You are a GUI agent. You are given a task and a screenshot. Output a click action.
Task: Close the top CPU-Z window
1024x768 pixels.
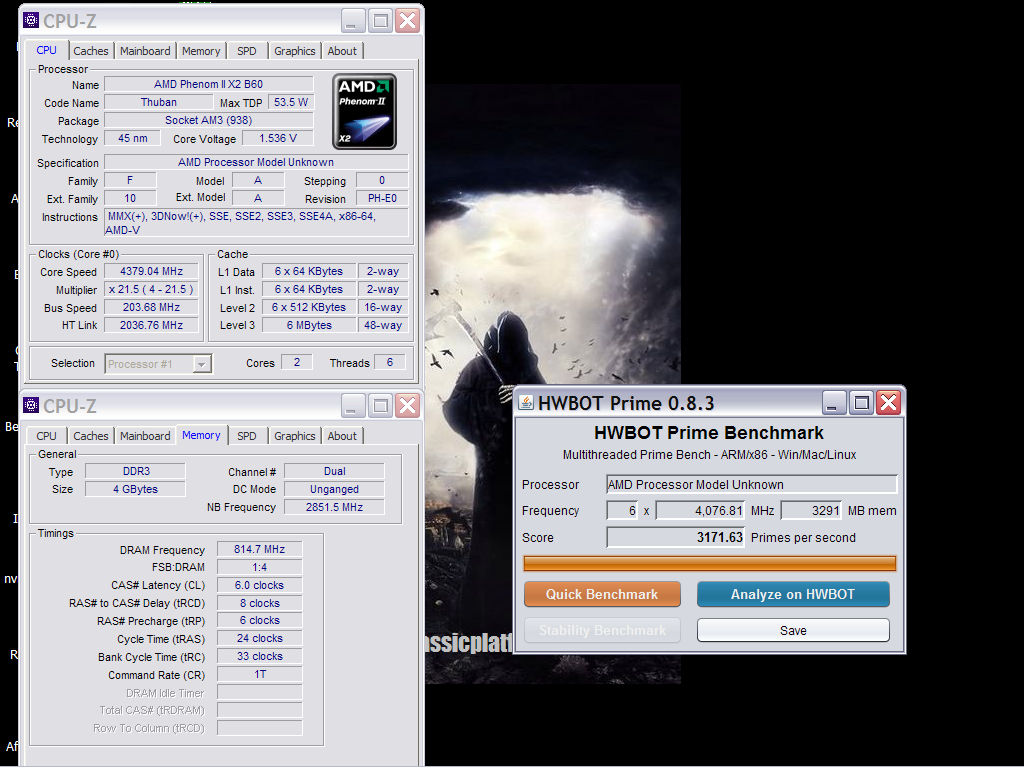(x=408, y=21)
